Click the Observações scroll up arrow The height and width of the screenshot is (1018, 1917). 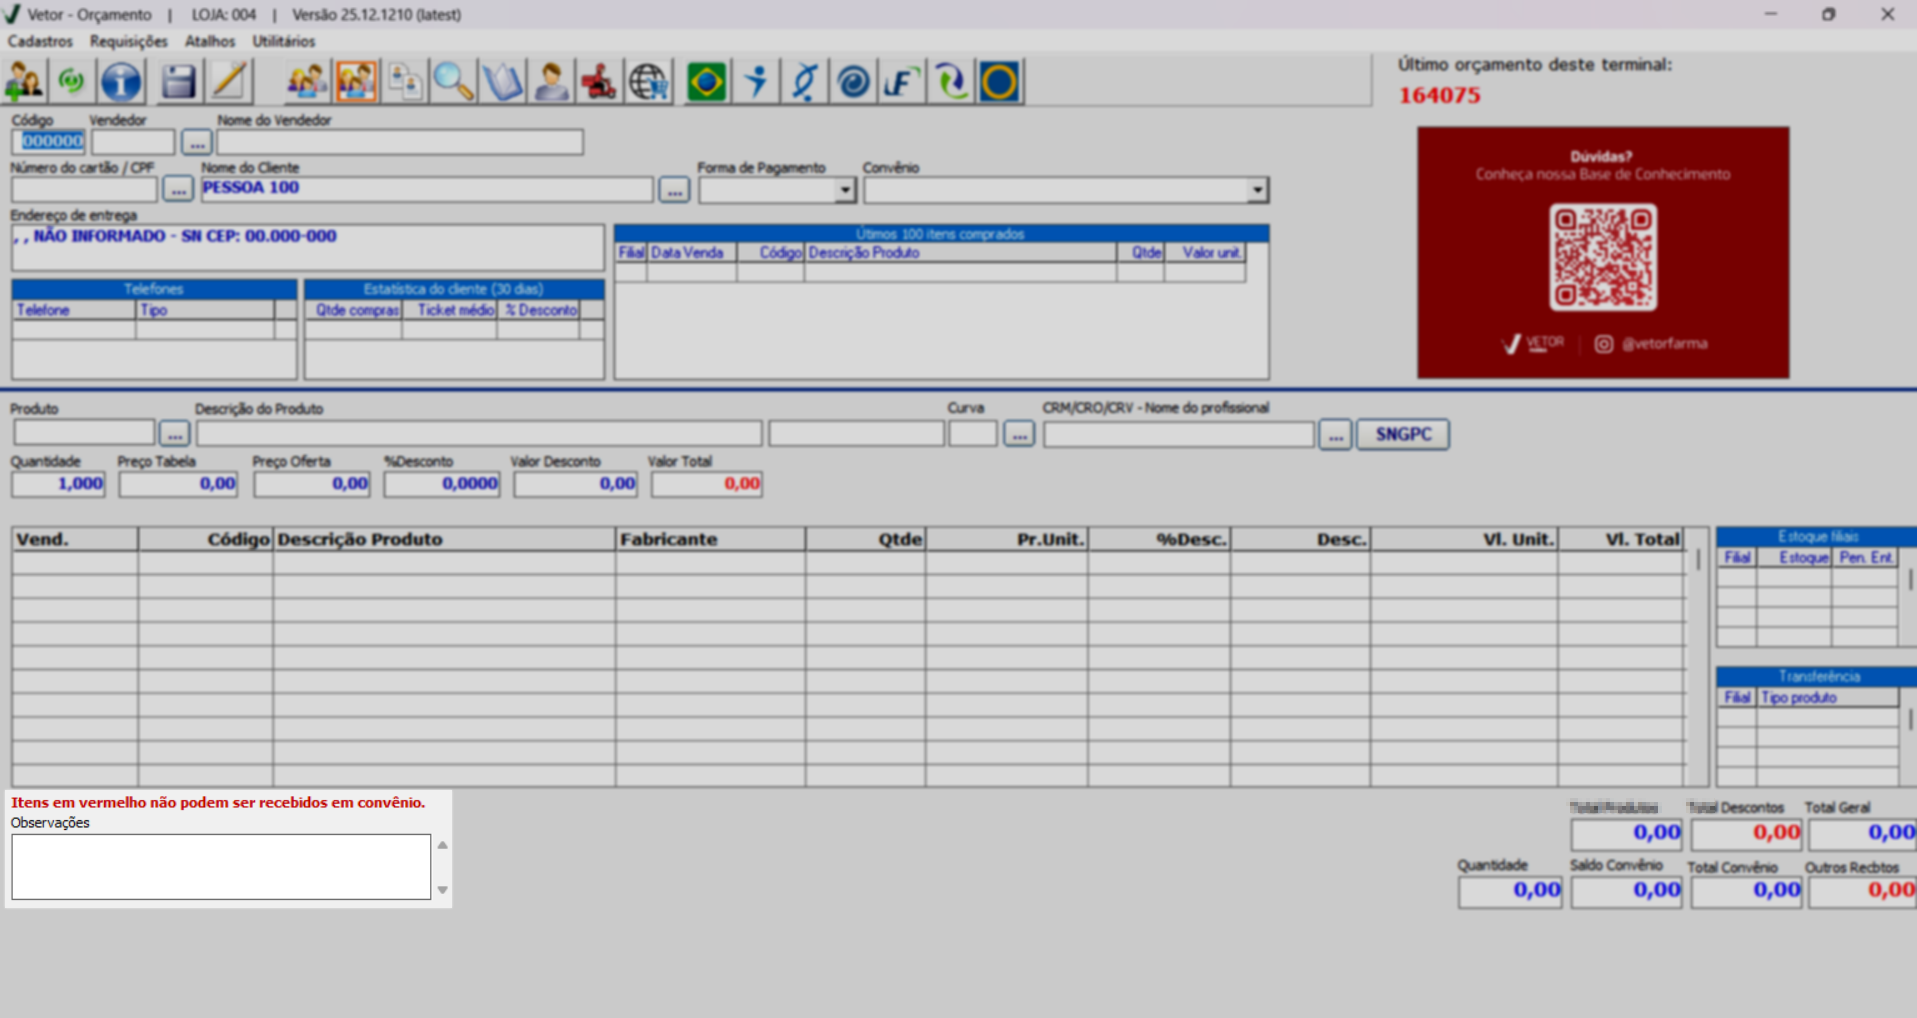pos(442,845)
